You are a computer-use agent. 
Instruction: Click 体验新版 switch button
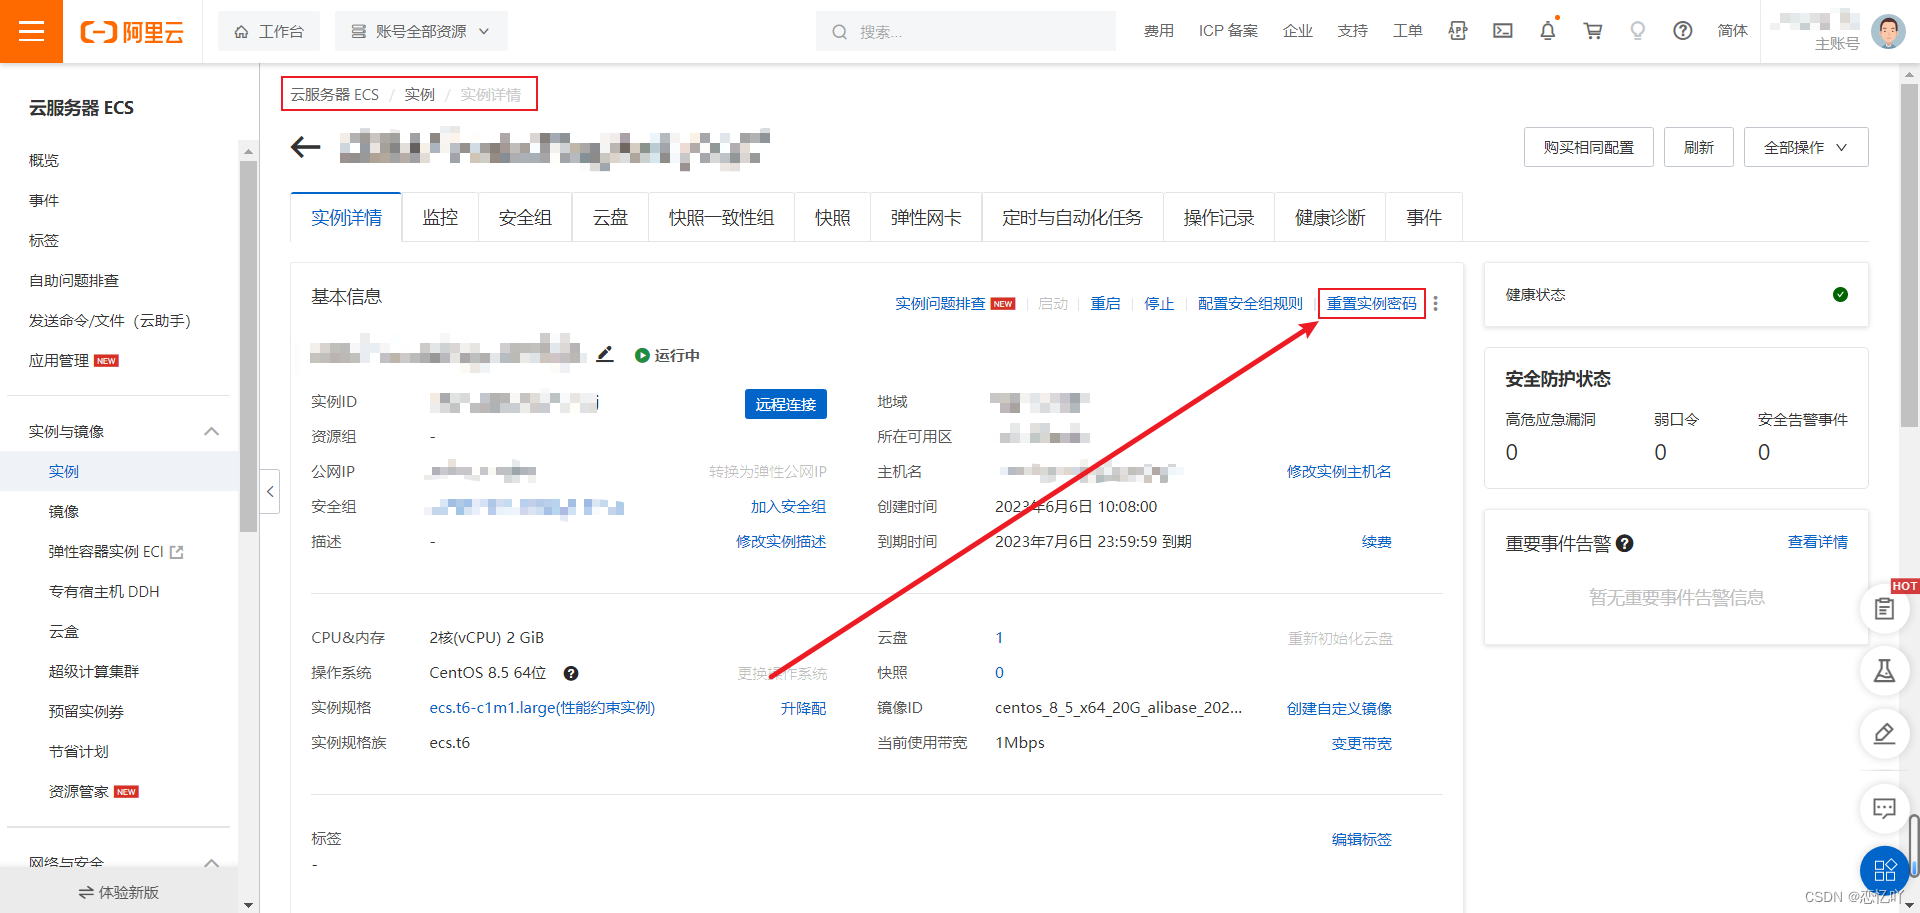[x=119, y=892]
